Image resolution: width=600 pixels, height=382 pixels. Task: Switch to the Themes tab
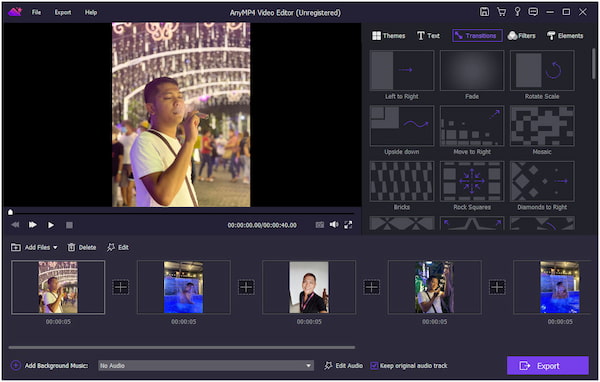(389, 36)
